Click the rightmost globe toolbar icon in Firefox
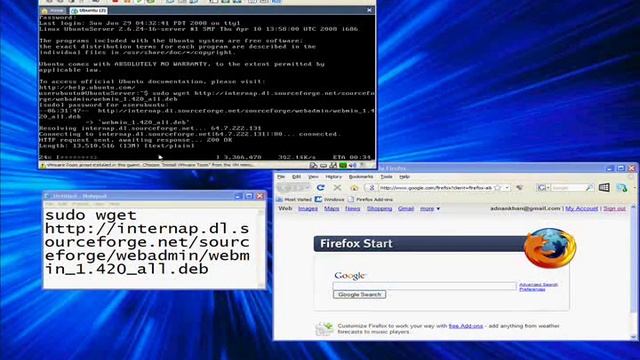The height and width of the screenshot is (360, 640). coord(622,187)
